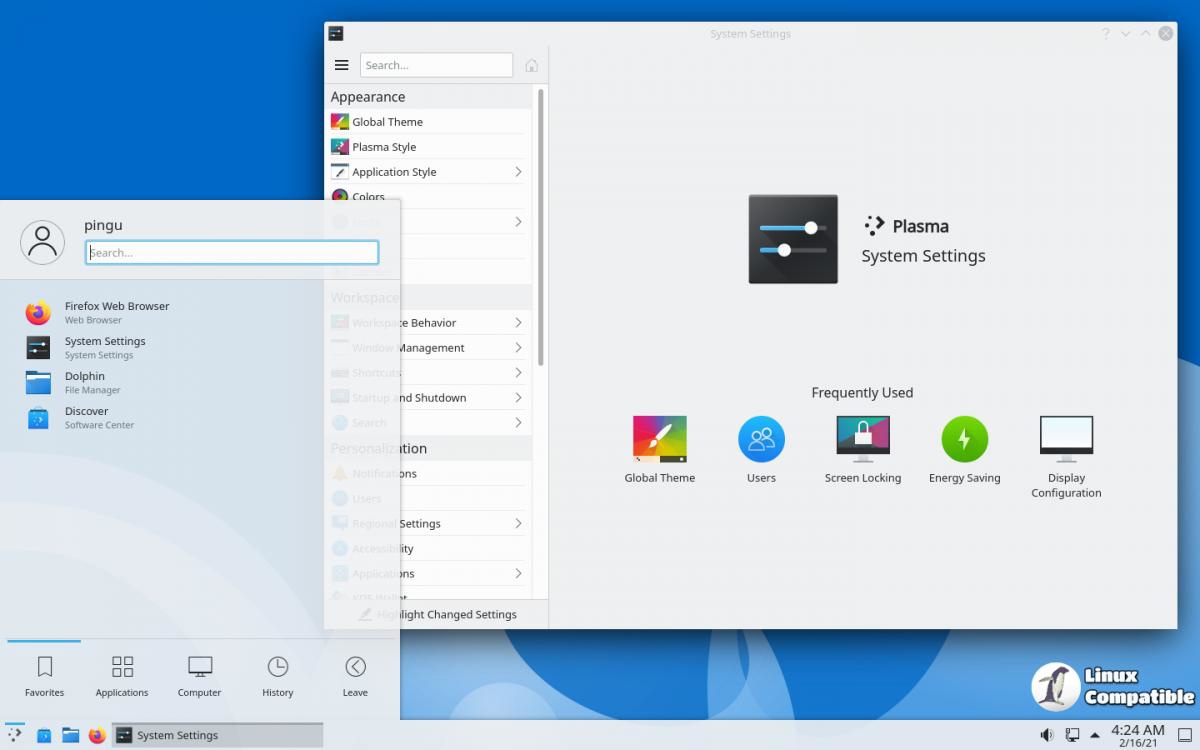Open Display Configuration icon
Viewport: 1200px width, 750px height.
1066,457
